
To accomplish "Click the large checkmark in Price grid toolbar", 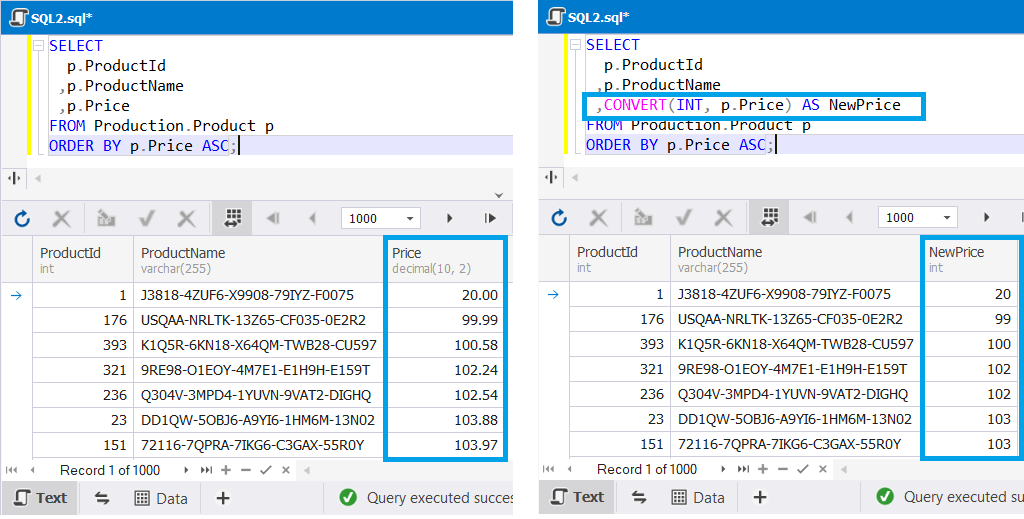I will pos(147,219).
